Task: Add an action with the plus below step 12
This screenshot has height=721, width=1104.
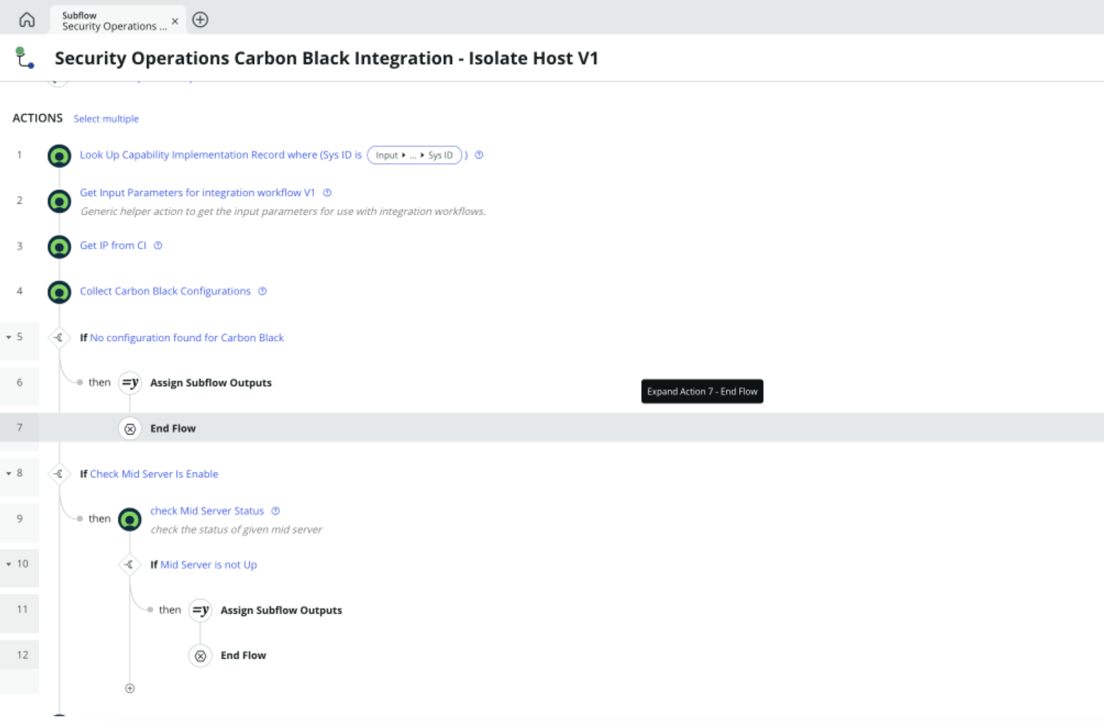Action: (130, 689)
